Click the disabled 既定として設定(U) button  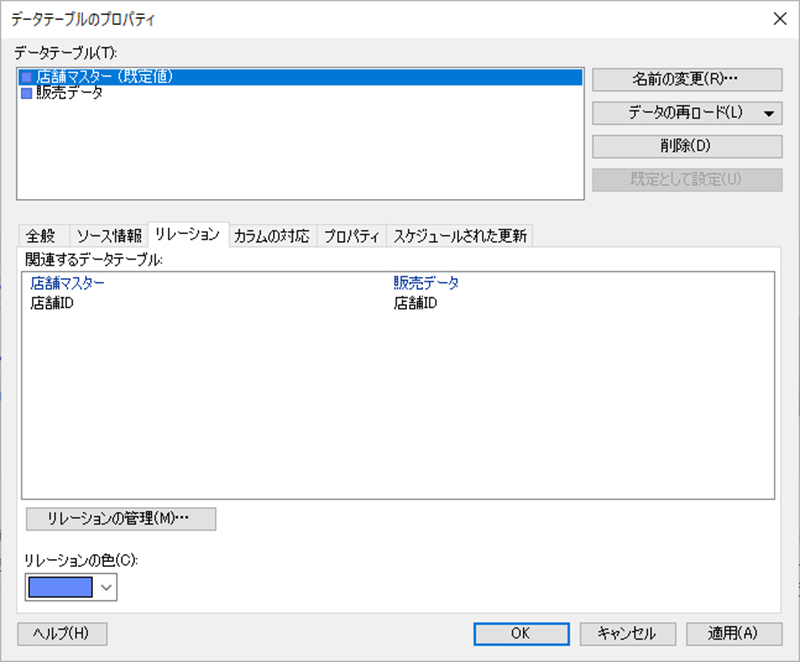pos(687,180)
